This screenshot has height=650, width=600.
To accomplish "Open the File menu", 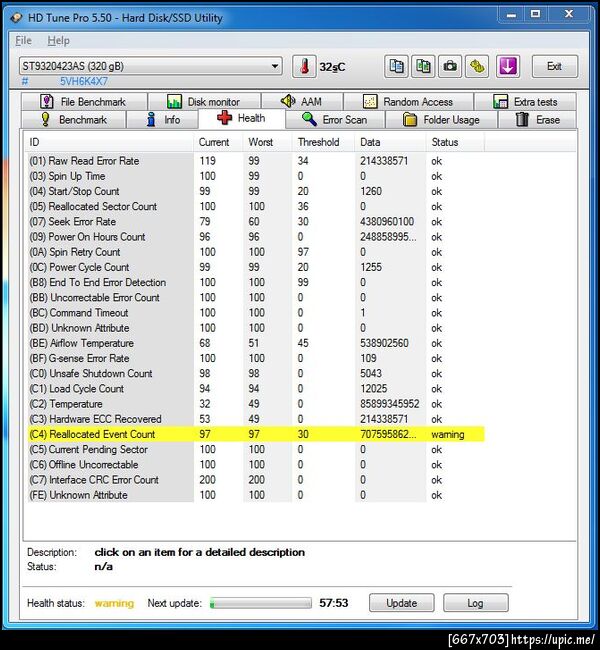I will (x=23, y=41).
